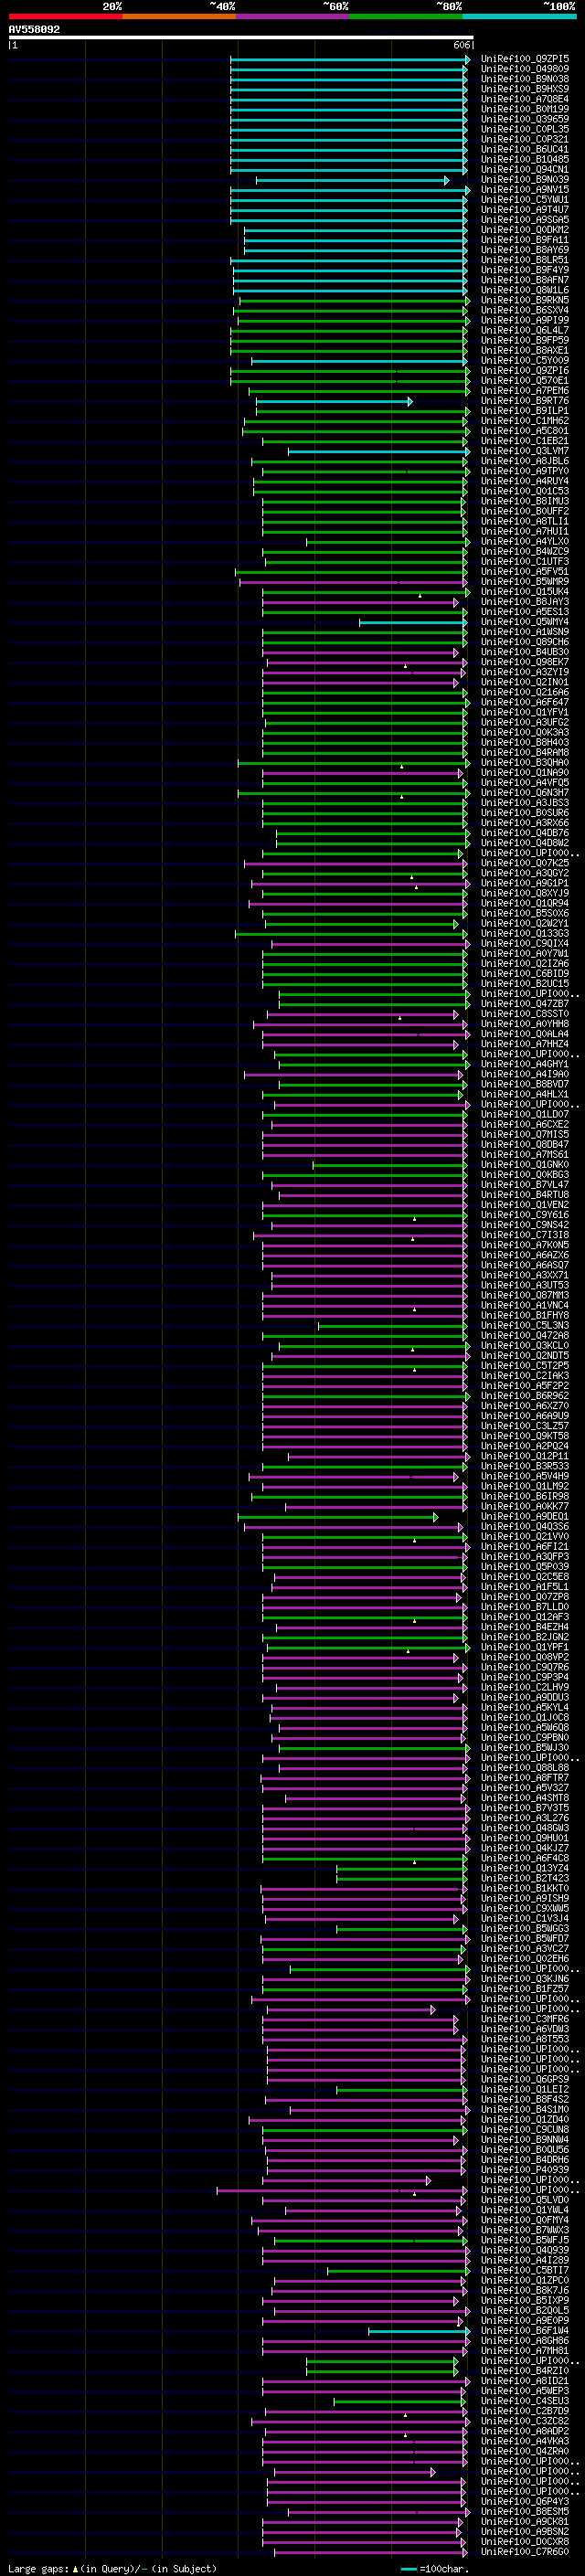Select label UniRef100_A8JBL6
Image resolution: width=585 pixels, height=2576 pixels.
[x=525, y=461]
